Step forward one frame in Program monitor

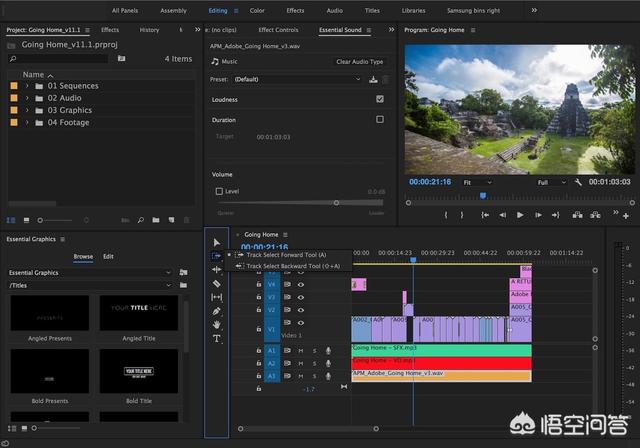(x=538, y=215)
